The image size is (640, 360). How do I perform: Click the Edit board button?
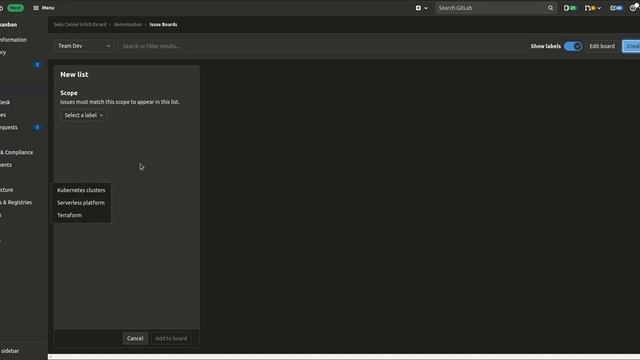(x=602, y=46)
